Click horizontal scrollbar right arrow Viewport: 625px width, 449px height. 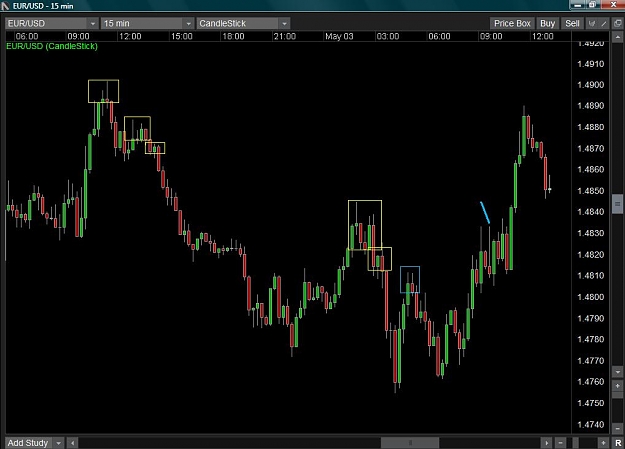(x=546, y=443)
